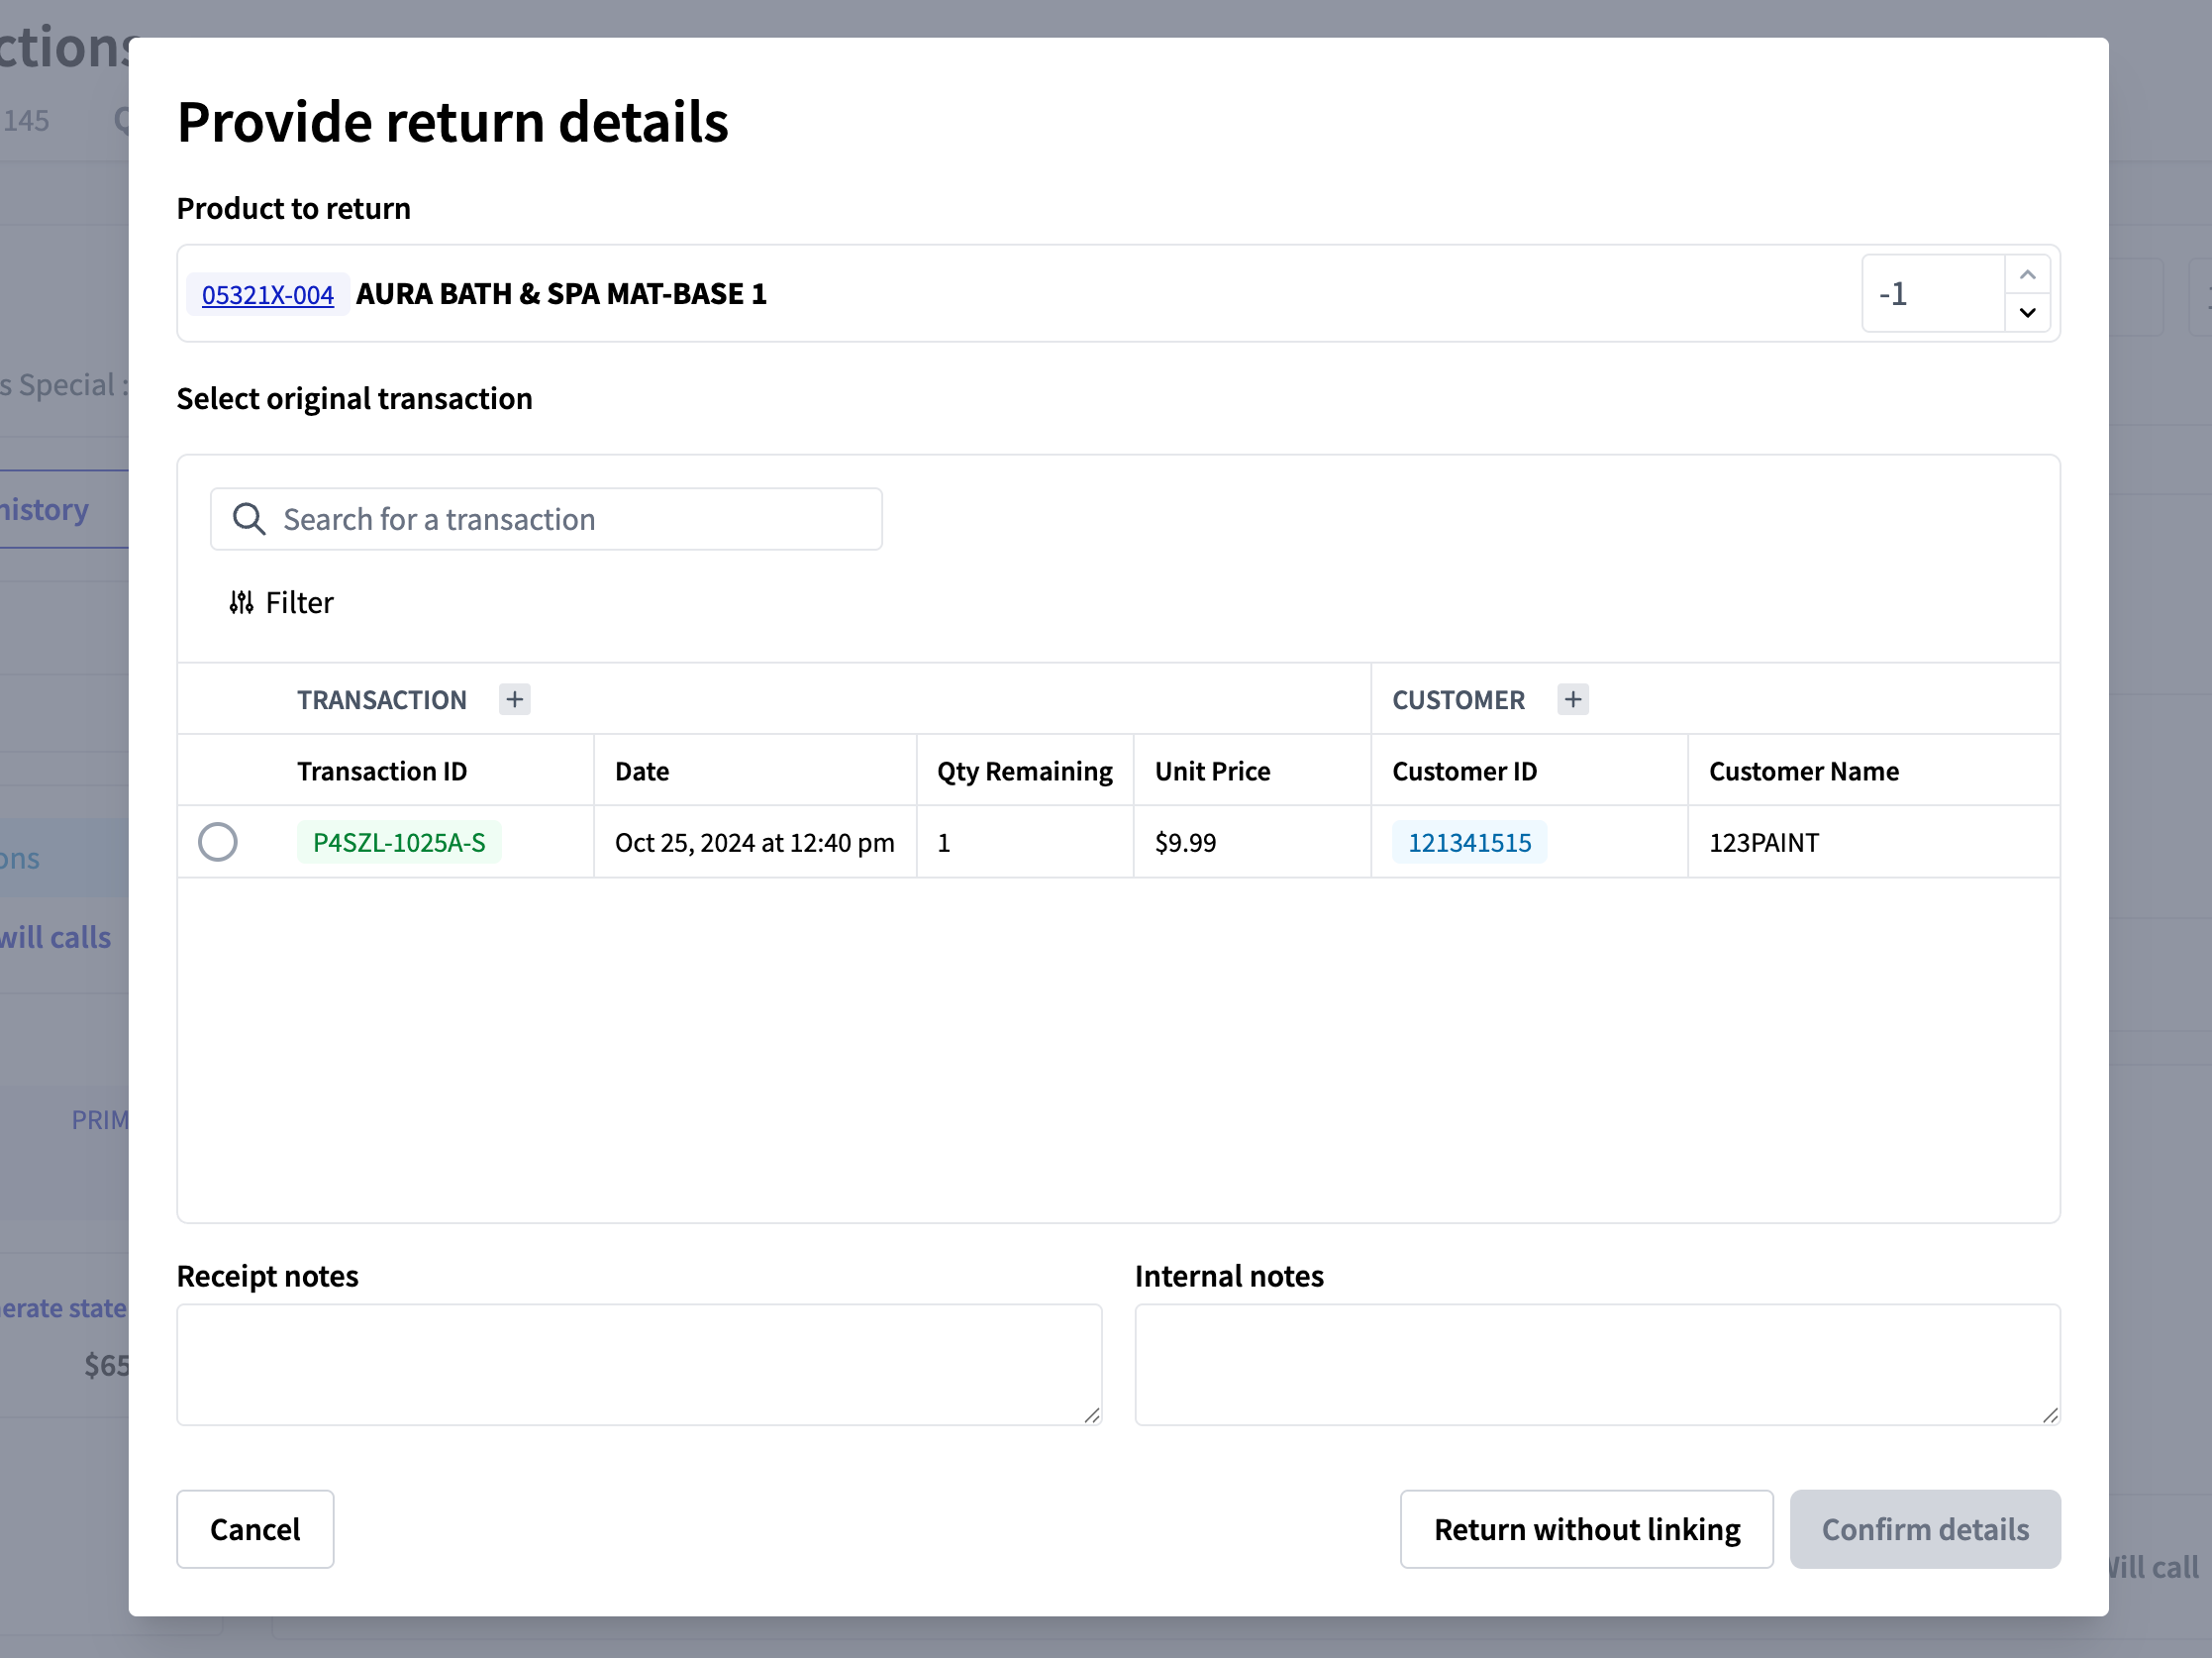Open product link 05321X-004

click(x=268, y=295)
